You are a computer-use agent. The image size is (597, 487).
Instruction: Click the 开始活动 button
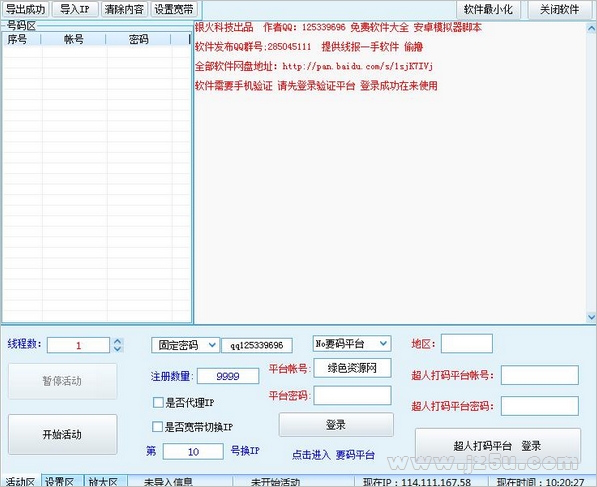tap(62, 434)
